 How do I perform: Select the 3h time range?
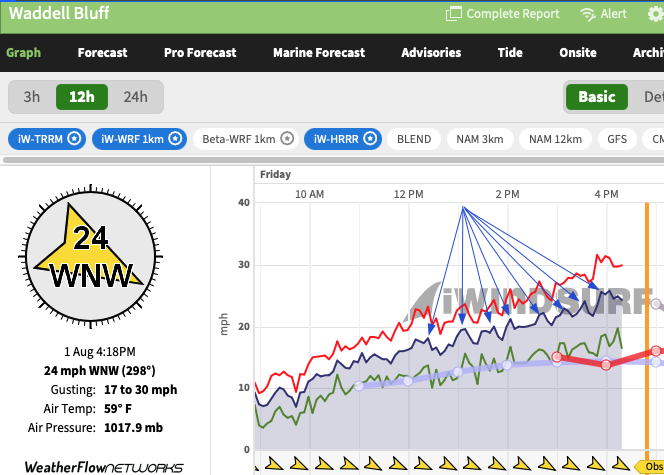click(x=32, y=97)
